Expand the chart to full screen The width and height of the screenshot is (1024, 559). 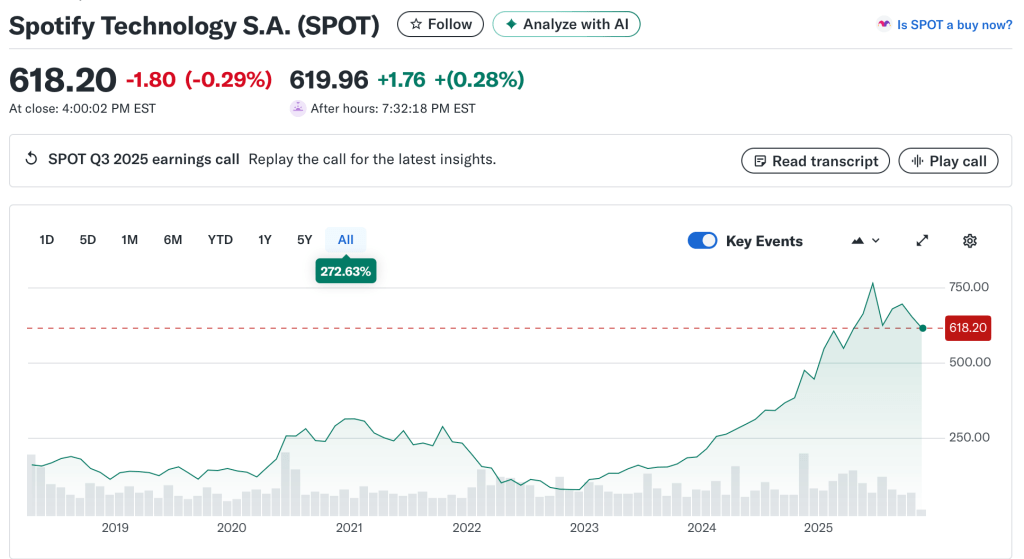tap(922, 241)
